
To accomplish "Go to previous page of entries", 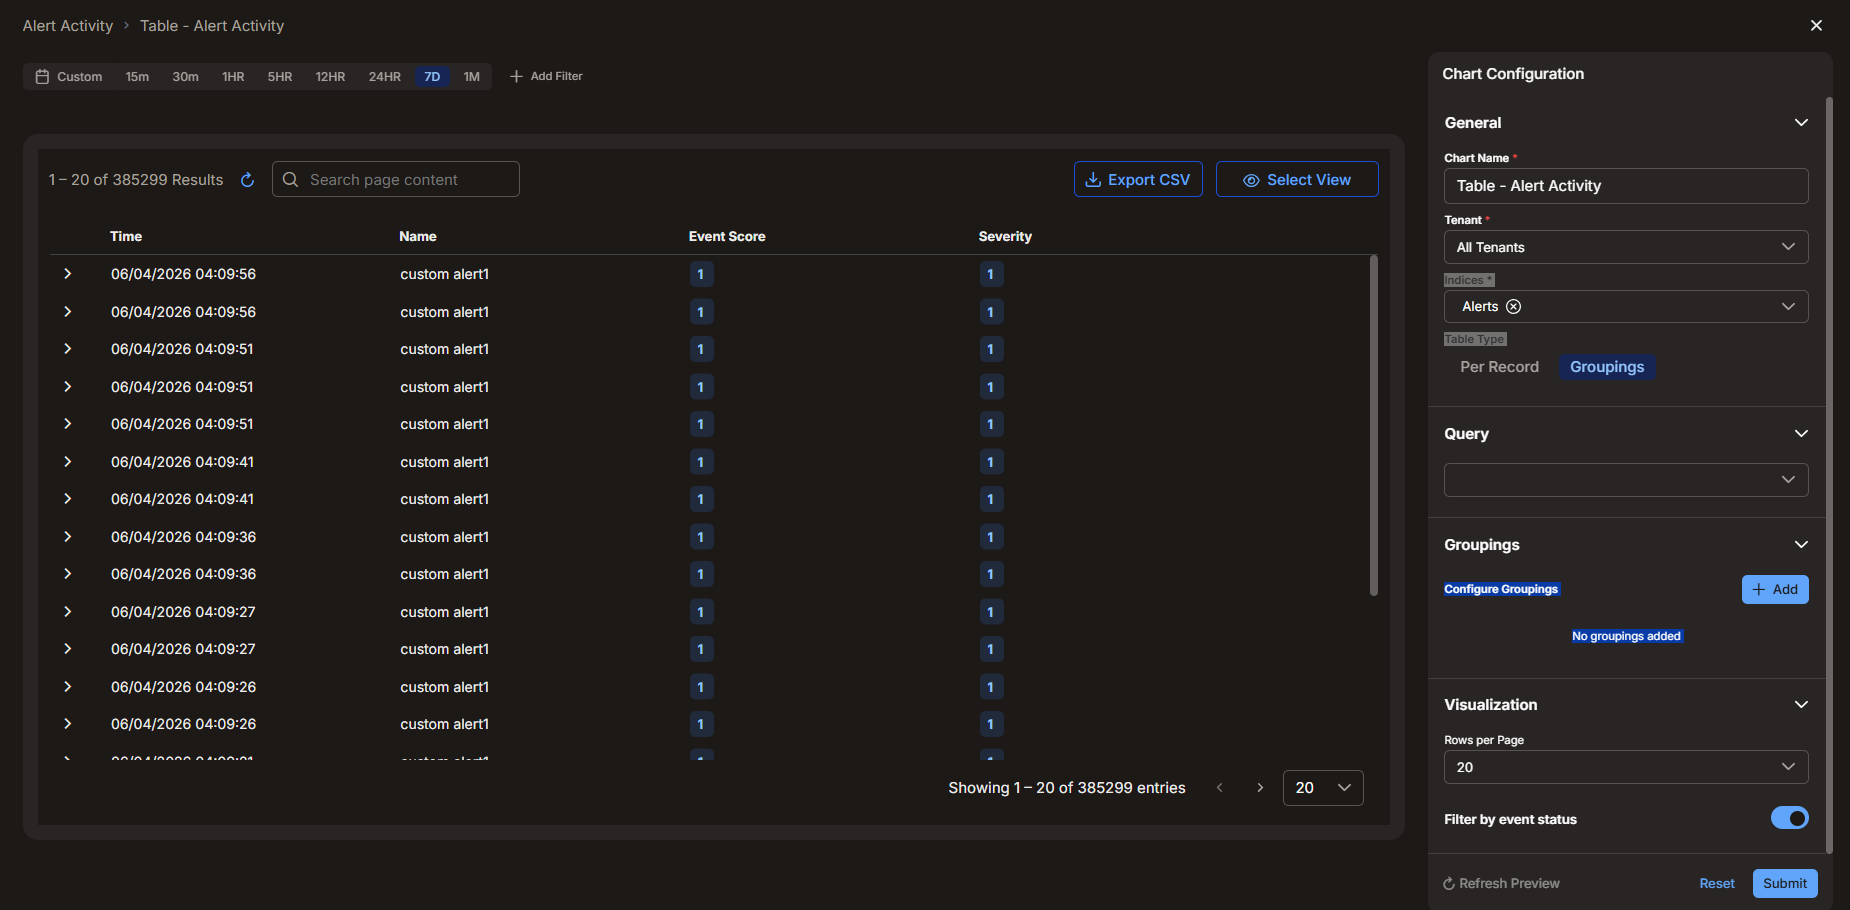I will (1220, 788).
